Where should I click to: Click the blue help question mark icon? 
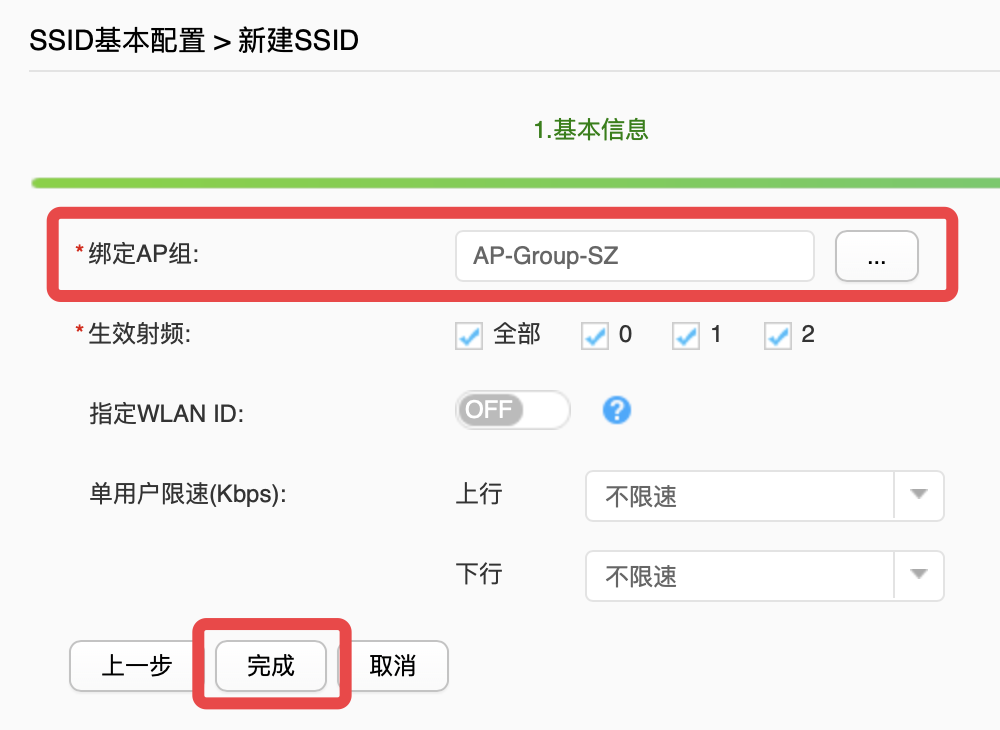[616, 410]
